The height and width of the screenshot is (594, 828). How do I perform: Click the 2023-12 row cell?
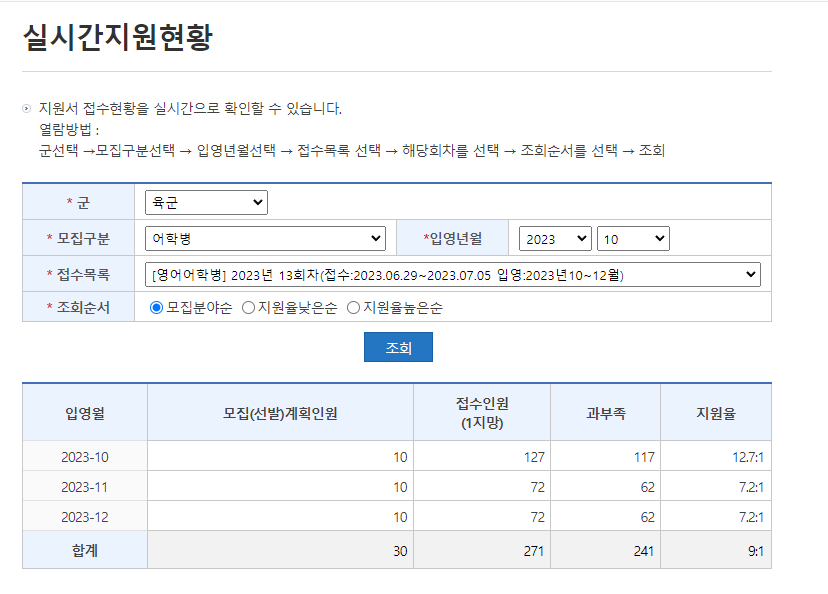pos(84,517)
